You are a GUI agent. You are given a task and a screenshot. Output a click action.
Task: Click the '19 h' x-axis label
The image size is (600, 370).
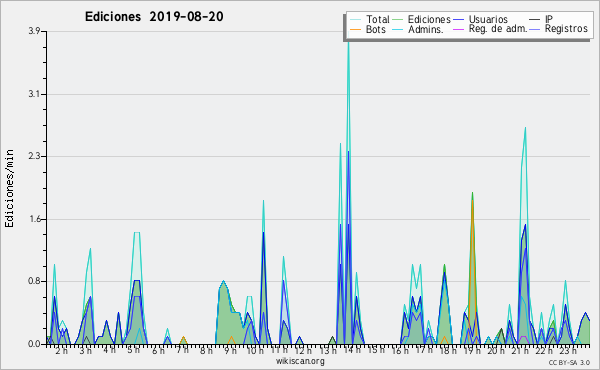pyautogui.click(x=472, y=350)
